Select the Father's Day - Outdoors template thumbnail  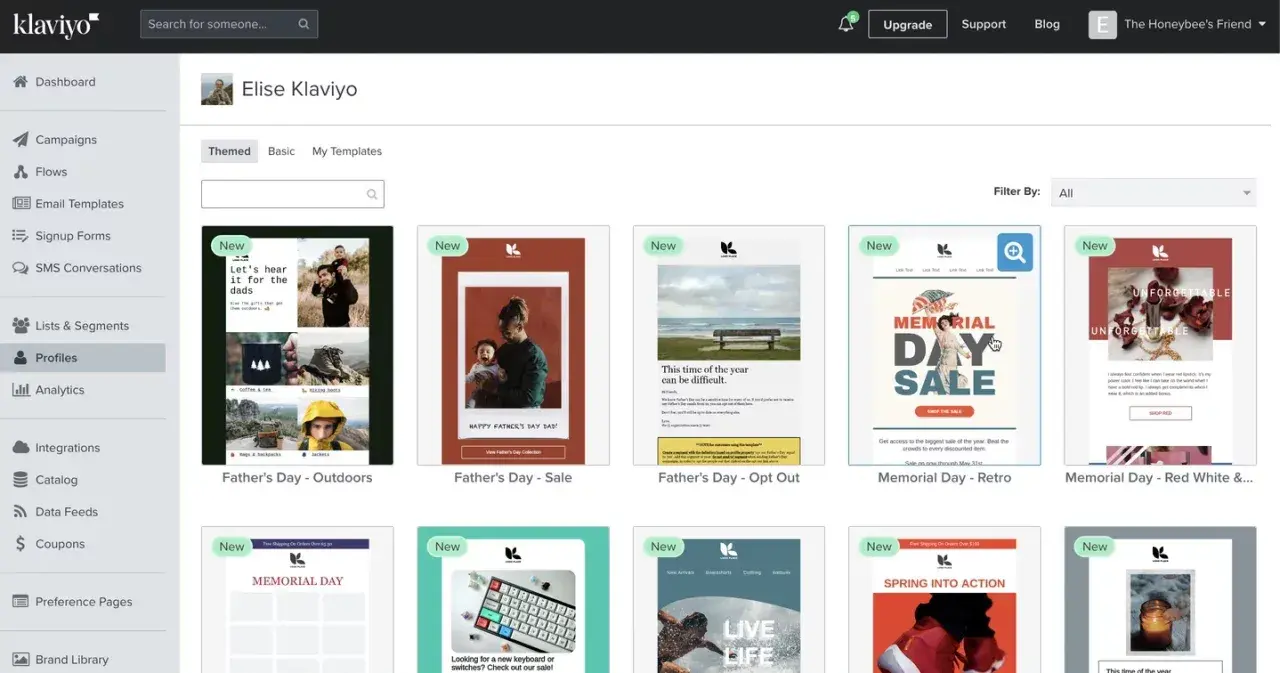(297, 345)
